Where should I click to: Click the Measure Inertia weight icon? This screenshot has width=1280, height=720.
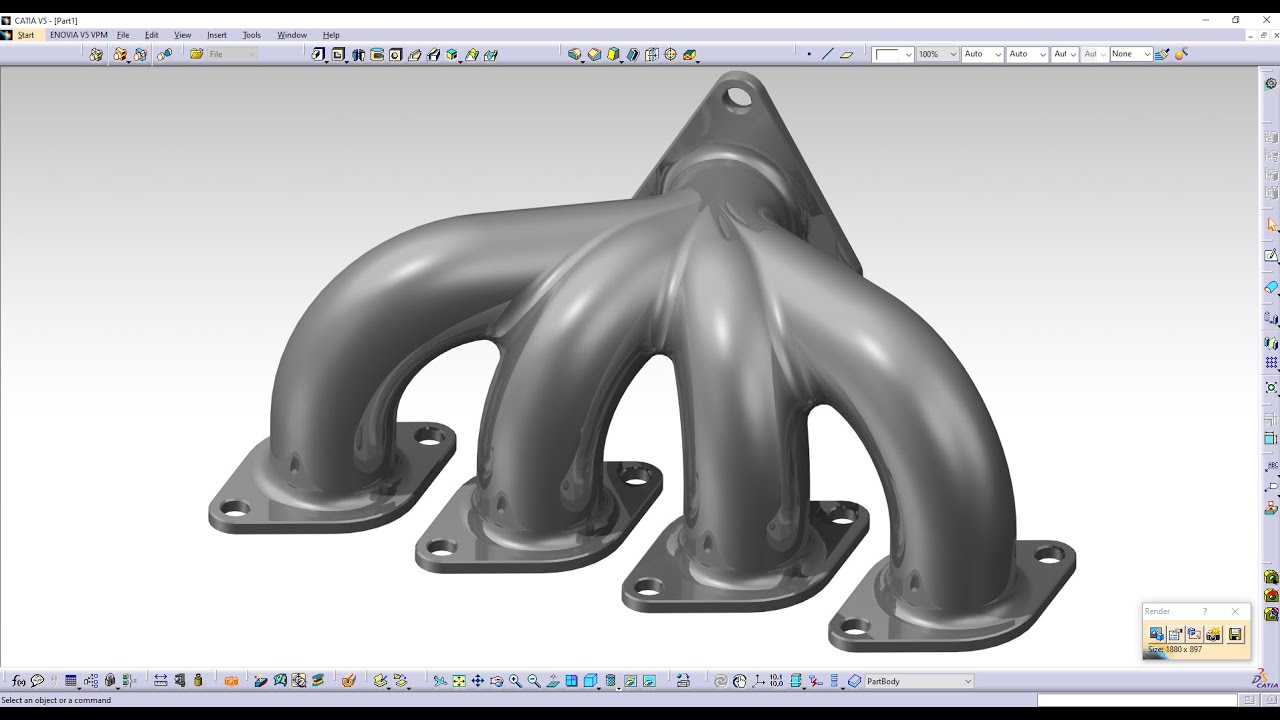click(x=198, y=681)
